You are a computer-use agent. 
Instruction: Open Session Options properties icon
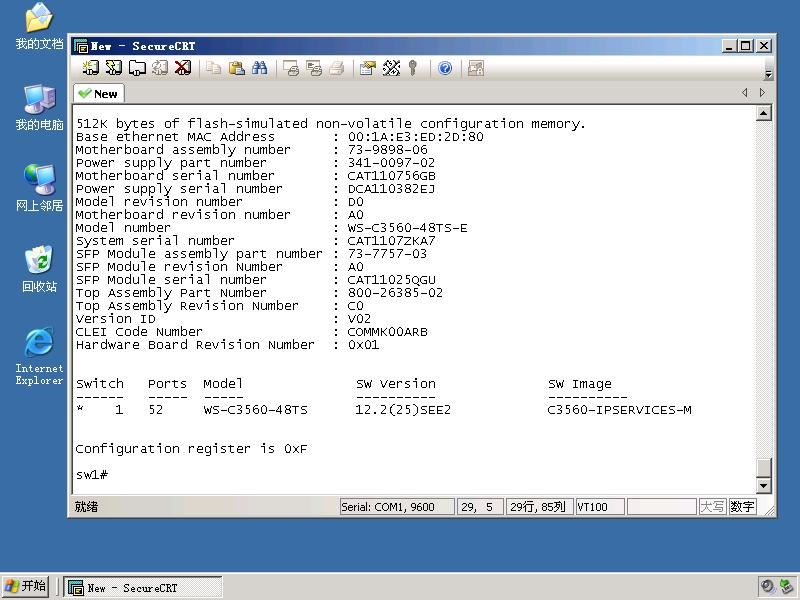367,68
